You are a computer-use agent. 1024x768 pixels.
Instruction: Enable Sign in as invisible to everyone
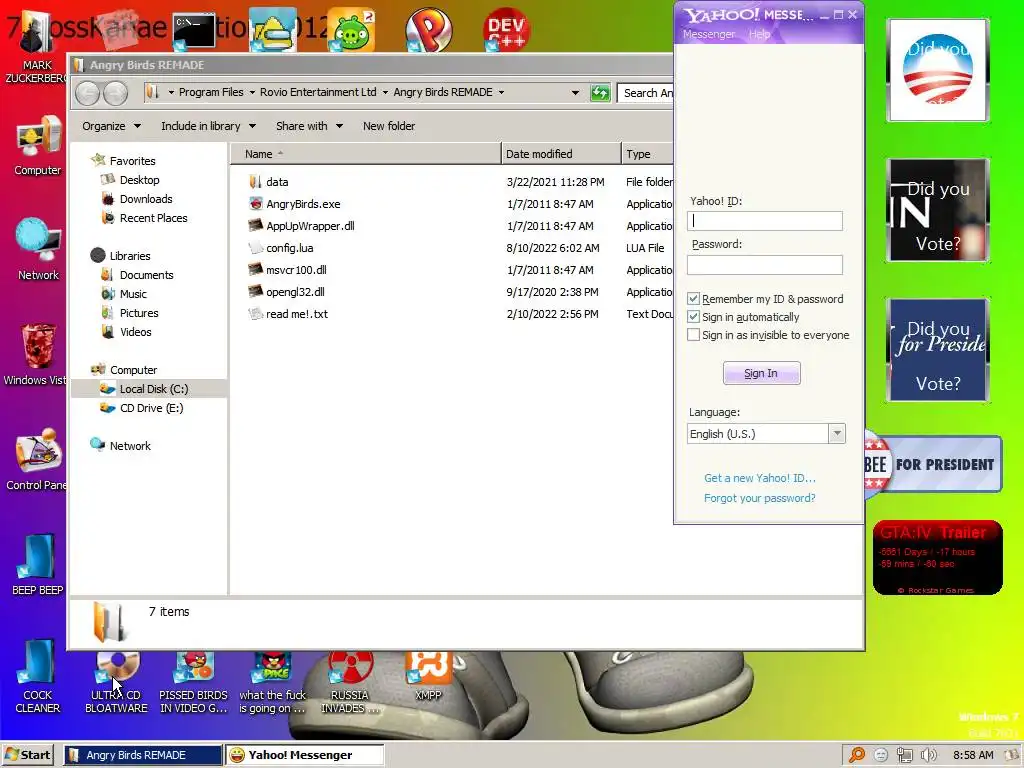point(694,335)
